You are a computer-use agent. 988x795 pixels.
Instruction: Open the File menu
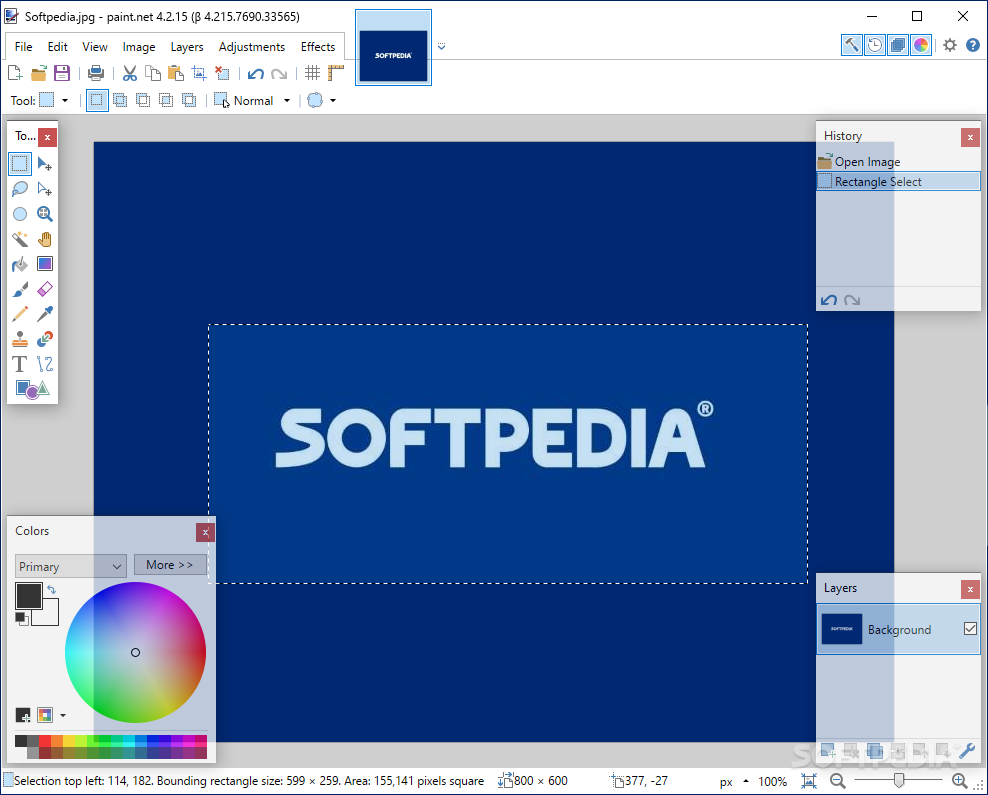(x=23, y=47)
